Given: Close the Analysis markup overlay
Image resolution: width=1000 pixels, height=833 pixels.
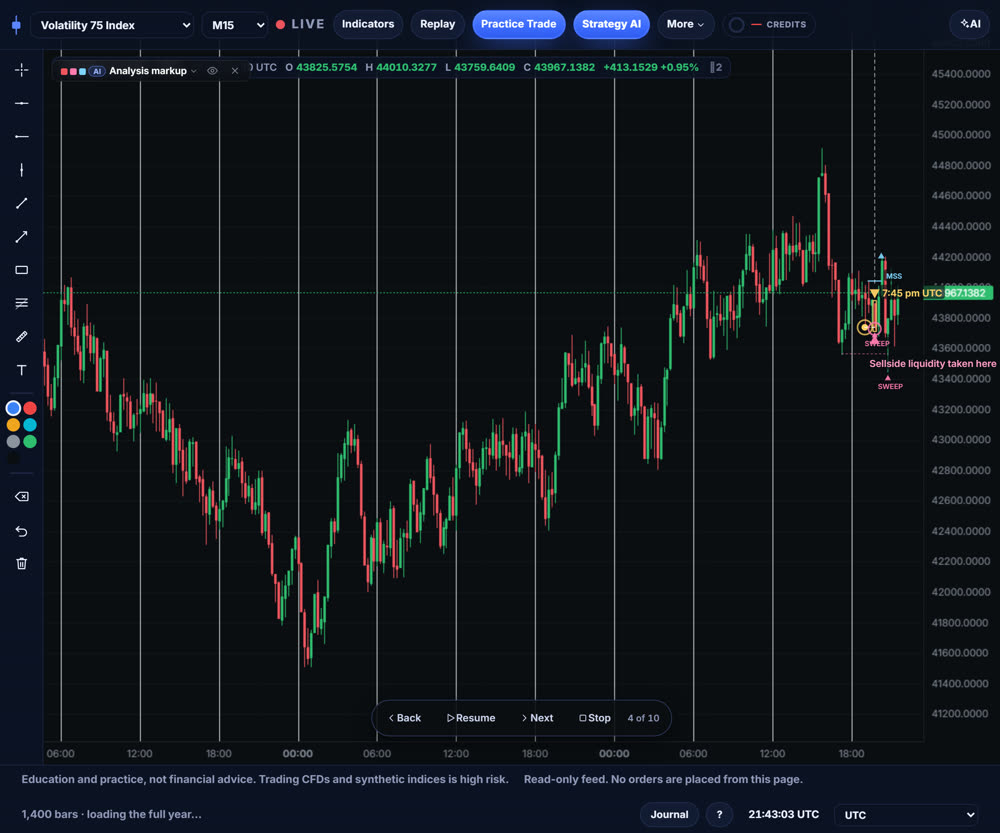Looking at the screenshot, I should (235, 71).
